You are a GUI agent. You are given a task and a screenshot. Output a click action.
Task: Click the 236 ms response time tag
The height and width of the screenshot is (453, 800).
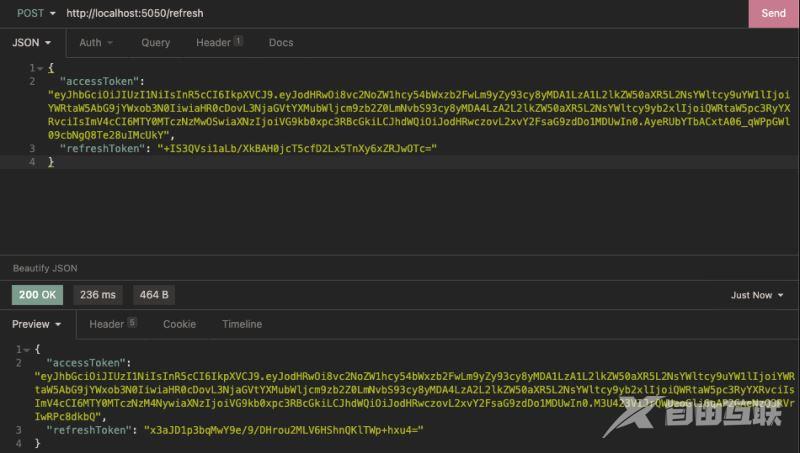click(x=97, y=295)
